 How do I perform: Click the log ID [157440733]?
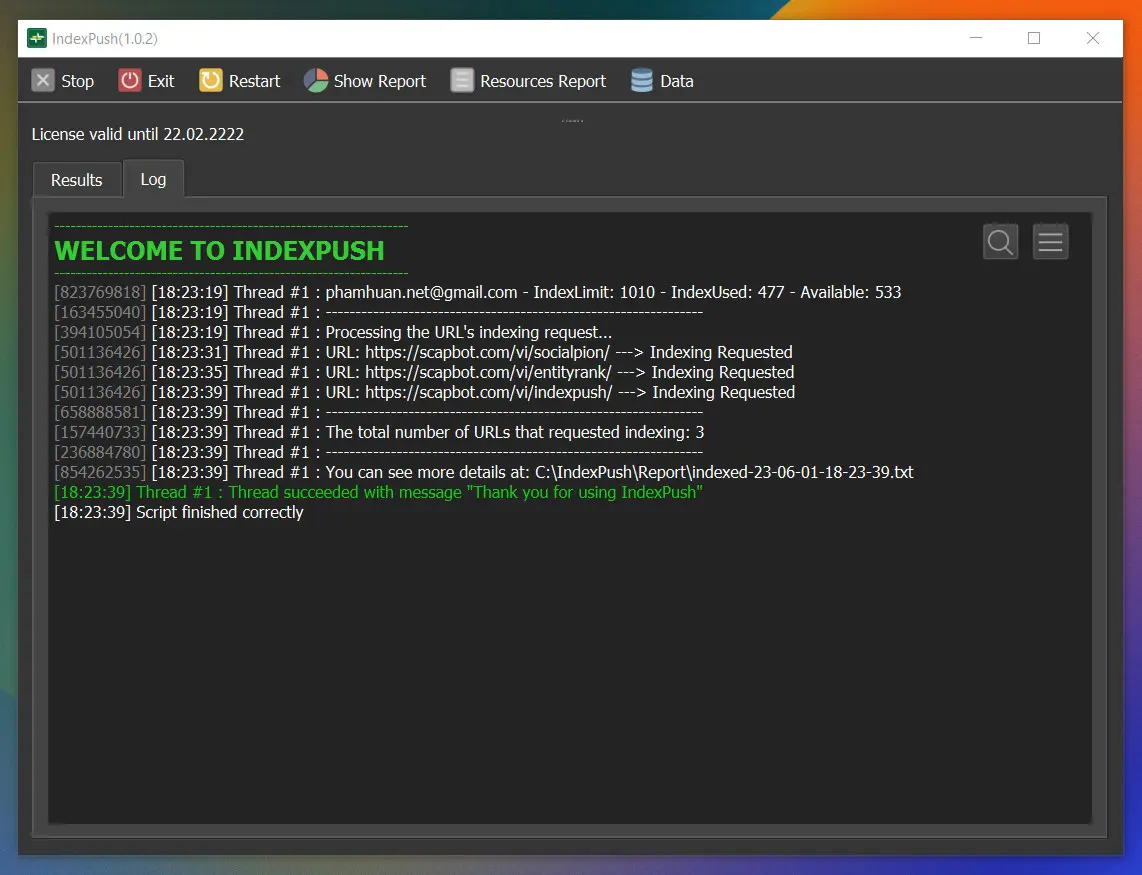pyautogui.click(x=101, y=432)
